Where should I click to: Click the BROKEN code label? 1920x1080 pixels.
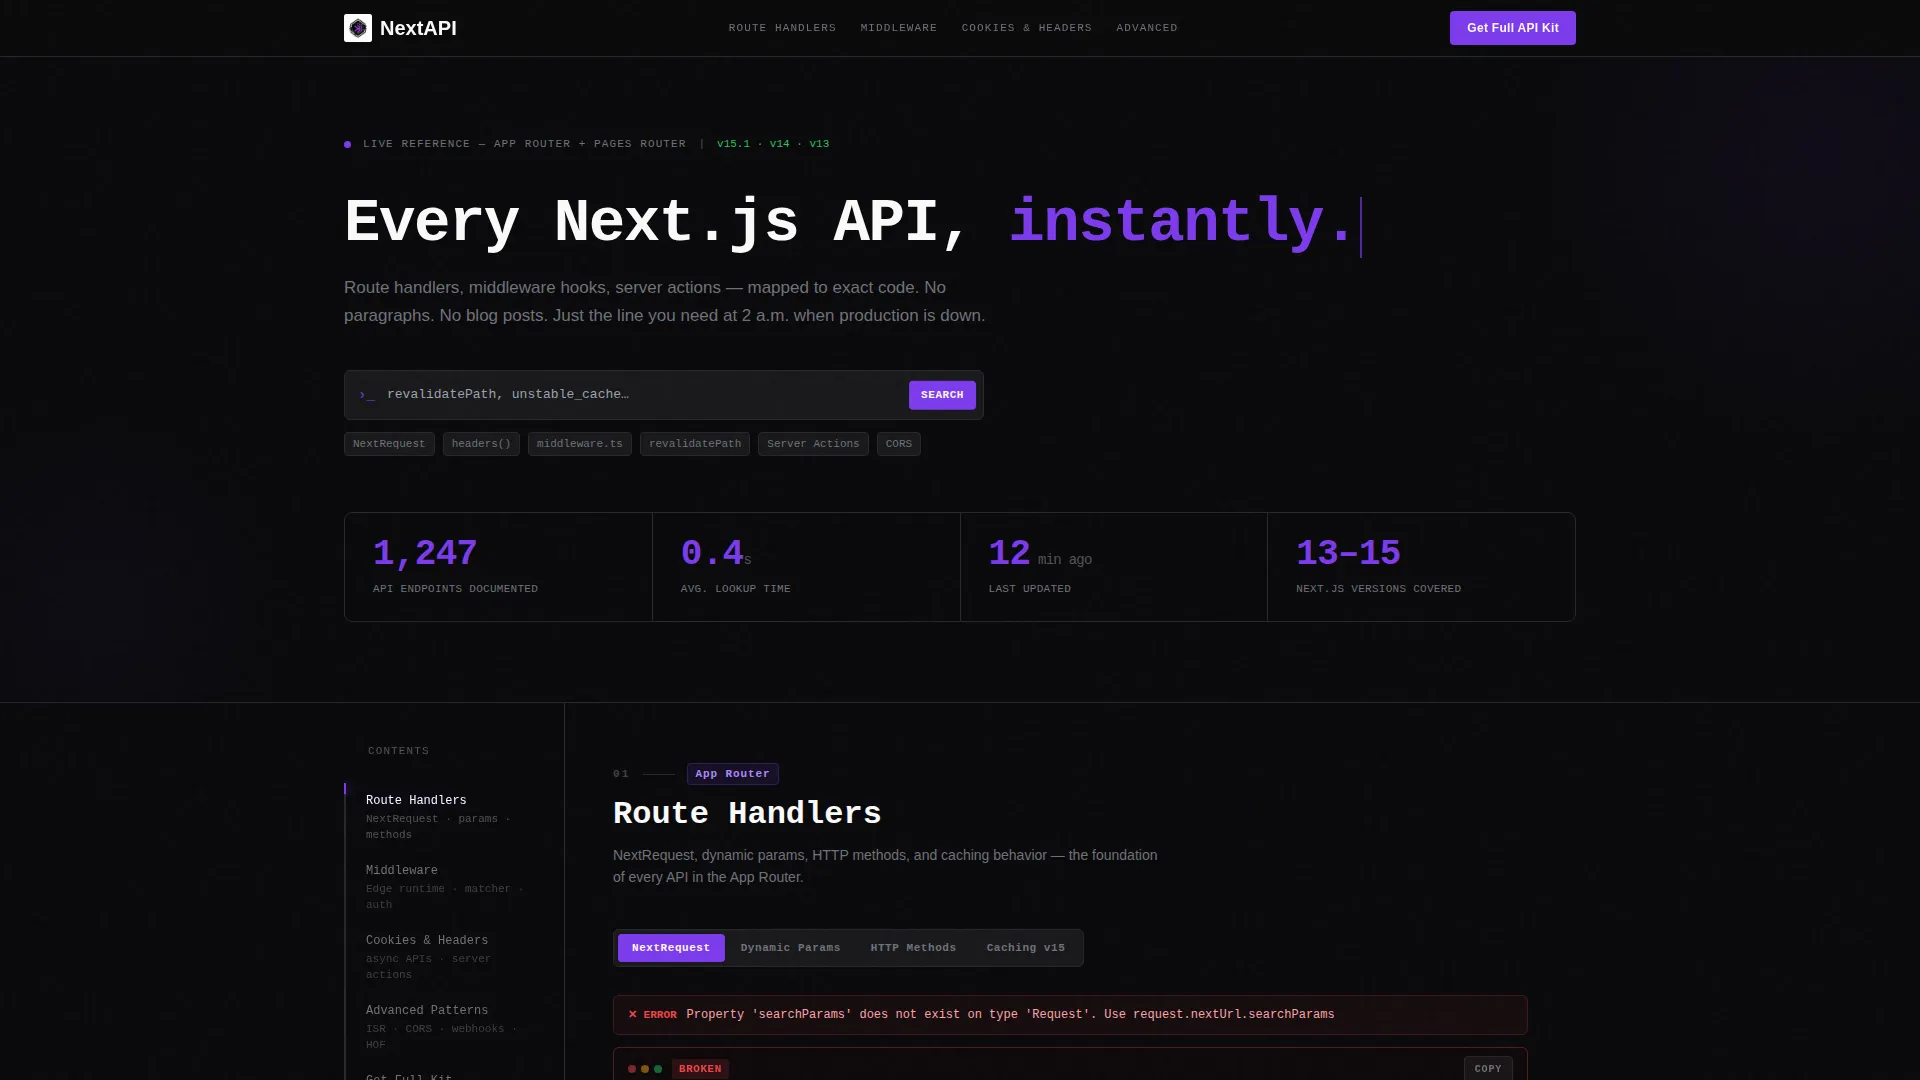(700, 1069)
